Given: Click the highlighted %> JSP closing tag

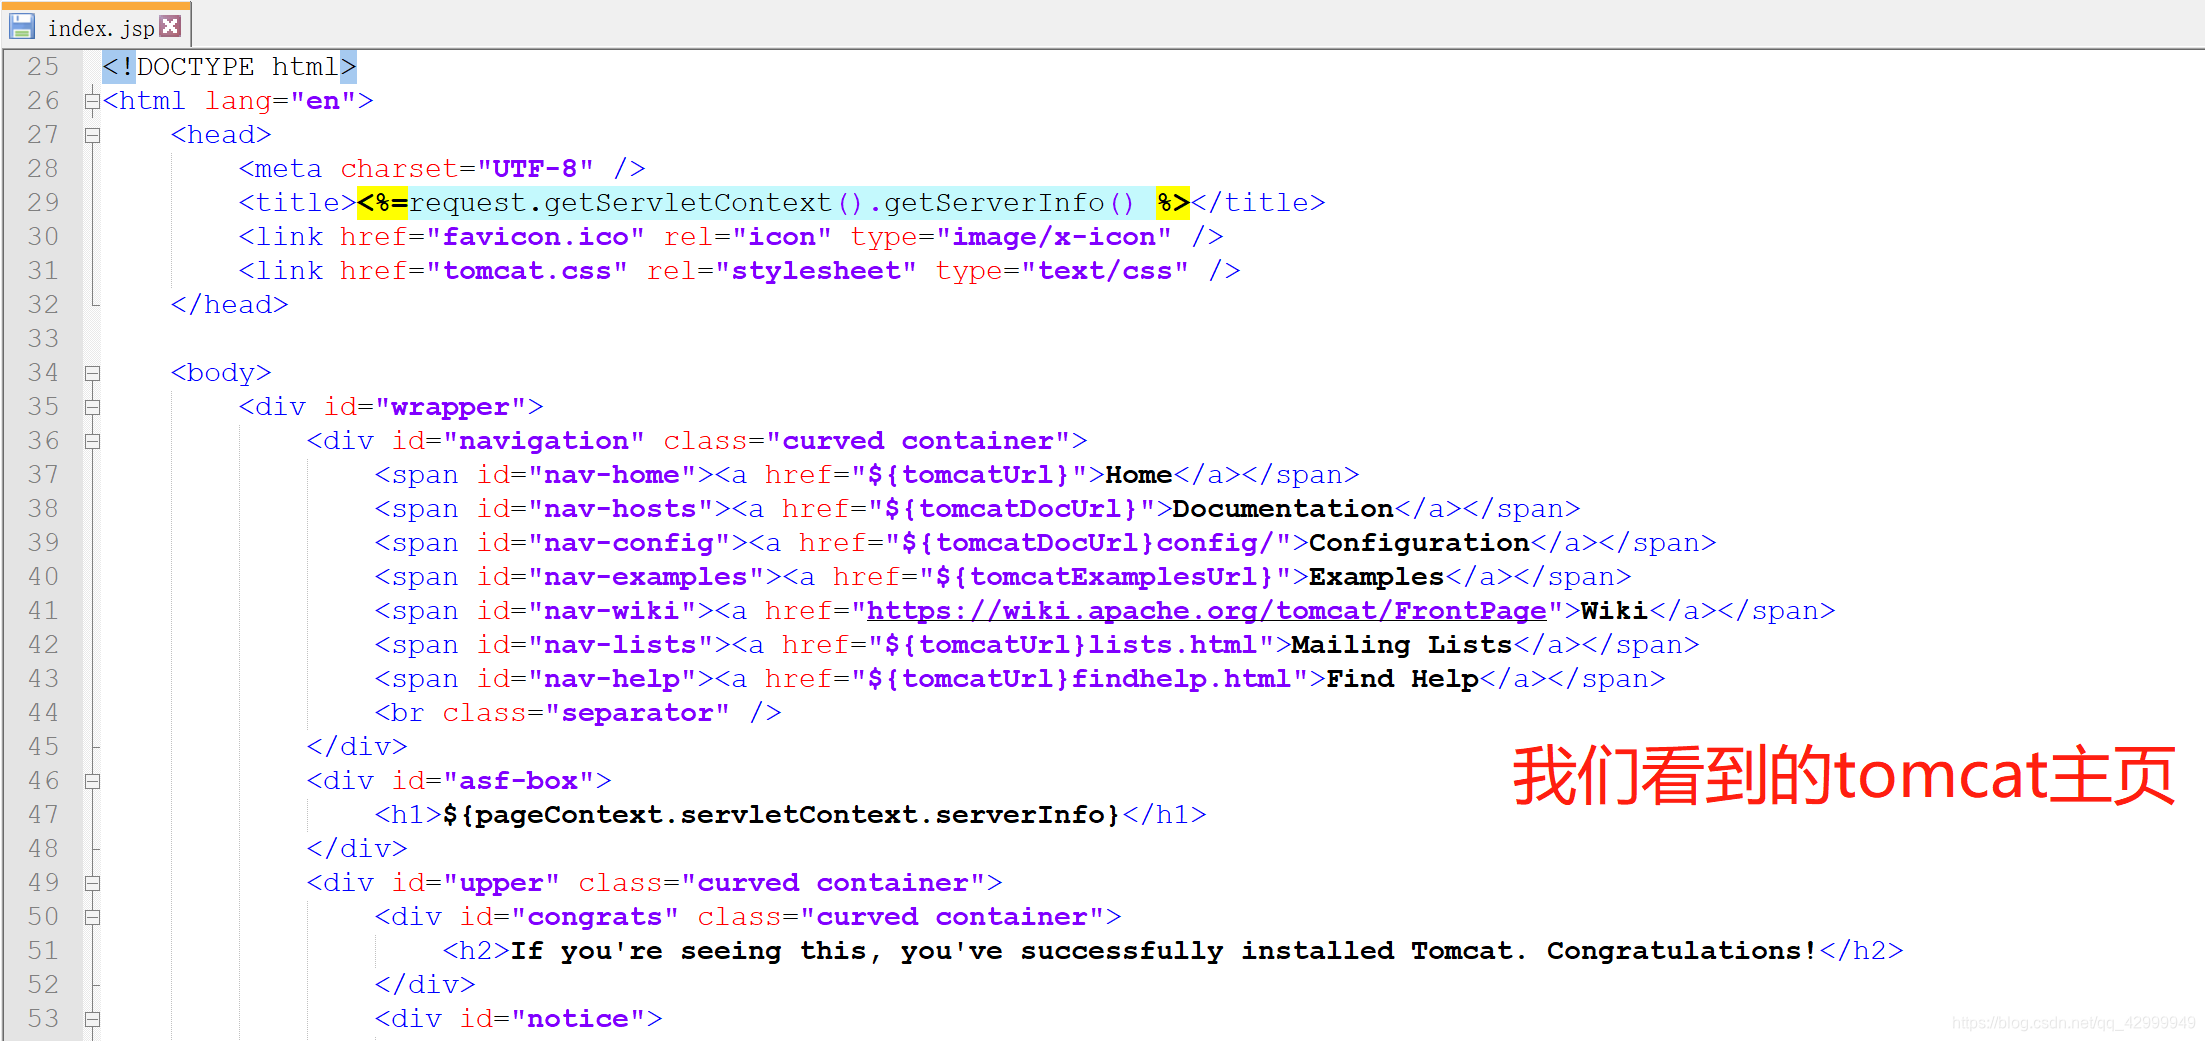Looking at the screenshot, I should (x=1172, y=203).
